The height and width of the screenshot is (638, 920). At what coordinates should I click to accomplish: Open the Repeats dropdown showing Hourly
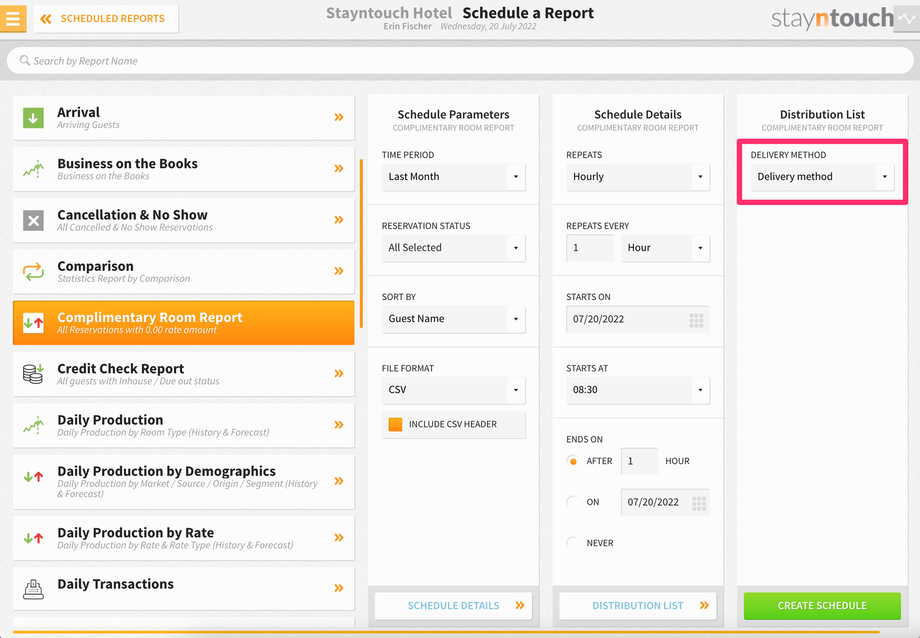point(638,177)
